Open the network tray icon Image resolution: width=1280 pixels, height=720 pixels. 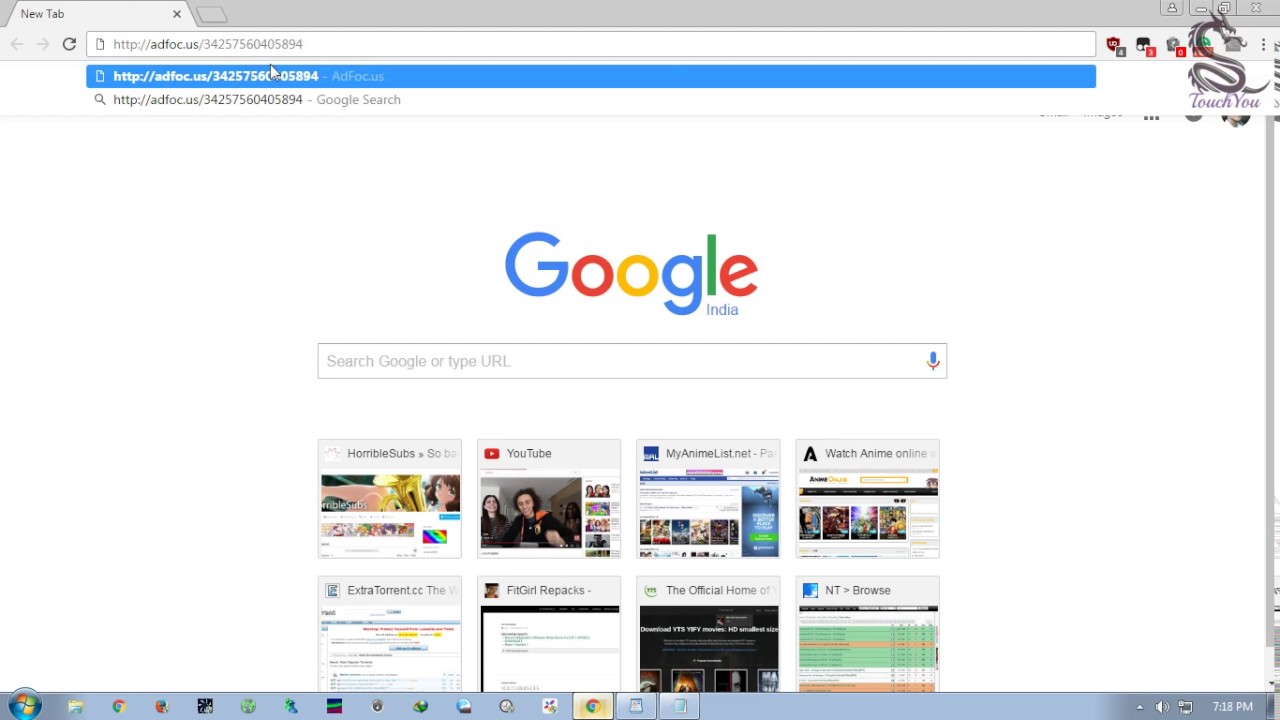click(x=1185, y=707)
